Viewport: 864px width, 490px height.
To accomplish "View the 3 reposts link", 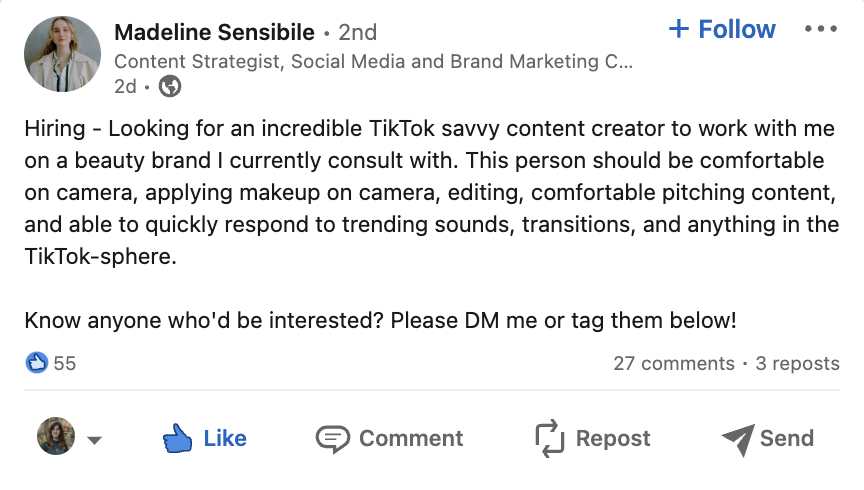I will tap(797, 363).
